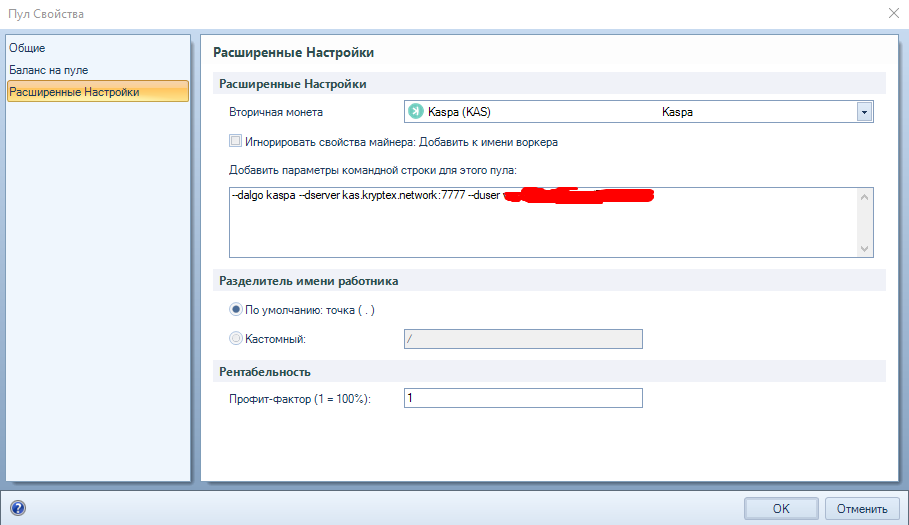The width and height of the screenshot is (909, 525).
Task: Click the Профит-фактор (1 = 100%) label
Action: [300, 399]
